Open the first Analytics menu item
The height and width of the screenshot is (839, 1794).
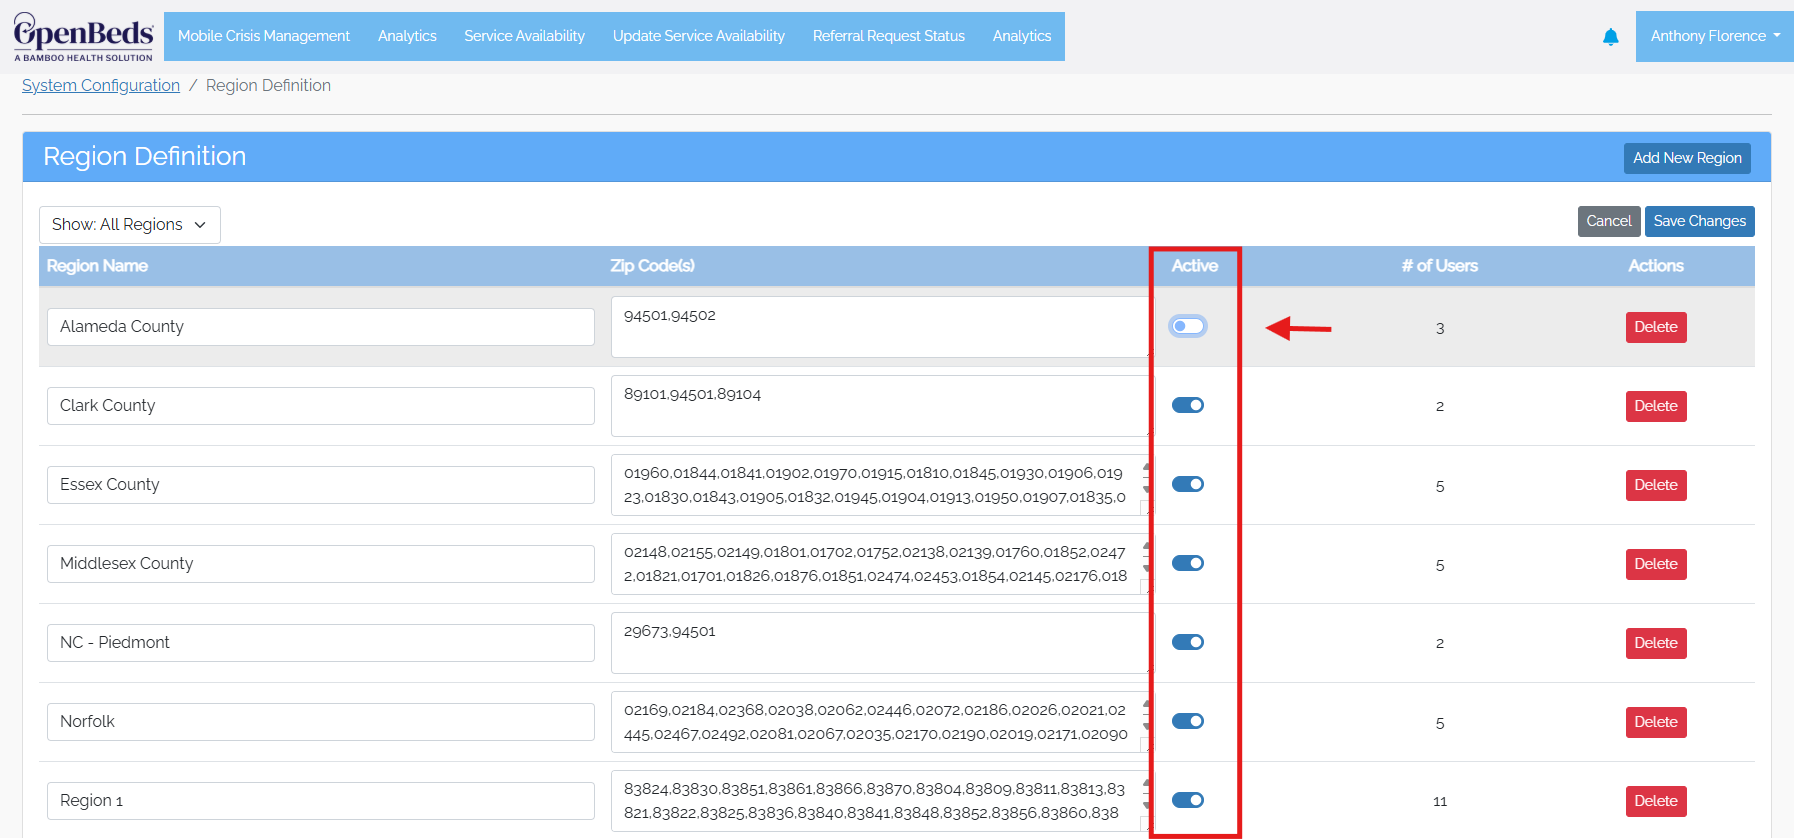pyautogui.click(x=407, y=36)
